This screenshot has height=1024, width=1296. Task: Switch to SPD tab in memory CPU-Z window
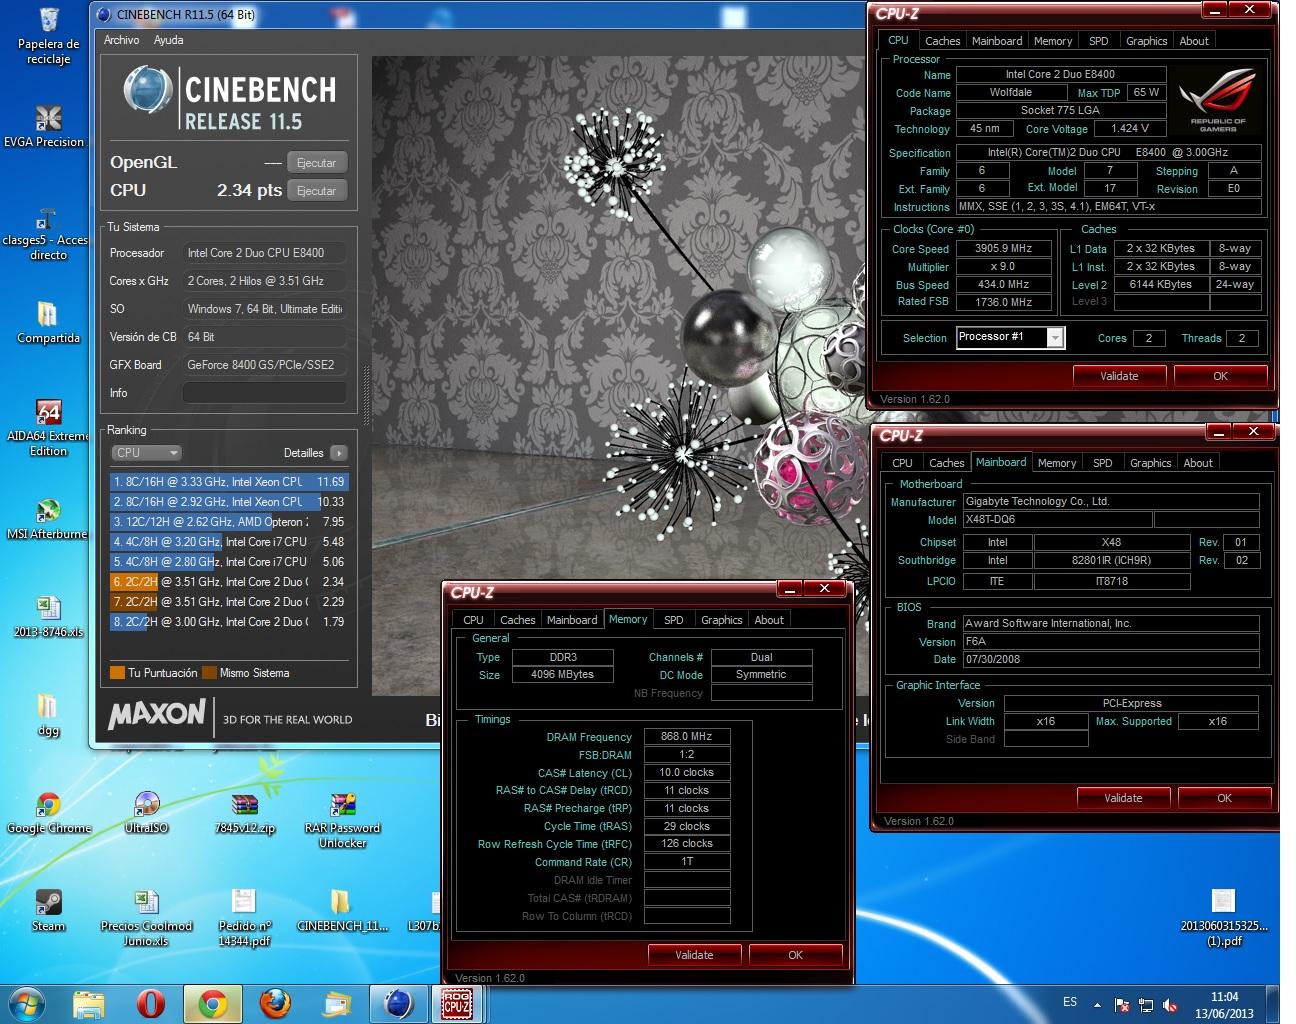click(674, 620)
